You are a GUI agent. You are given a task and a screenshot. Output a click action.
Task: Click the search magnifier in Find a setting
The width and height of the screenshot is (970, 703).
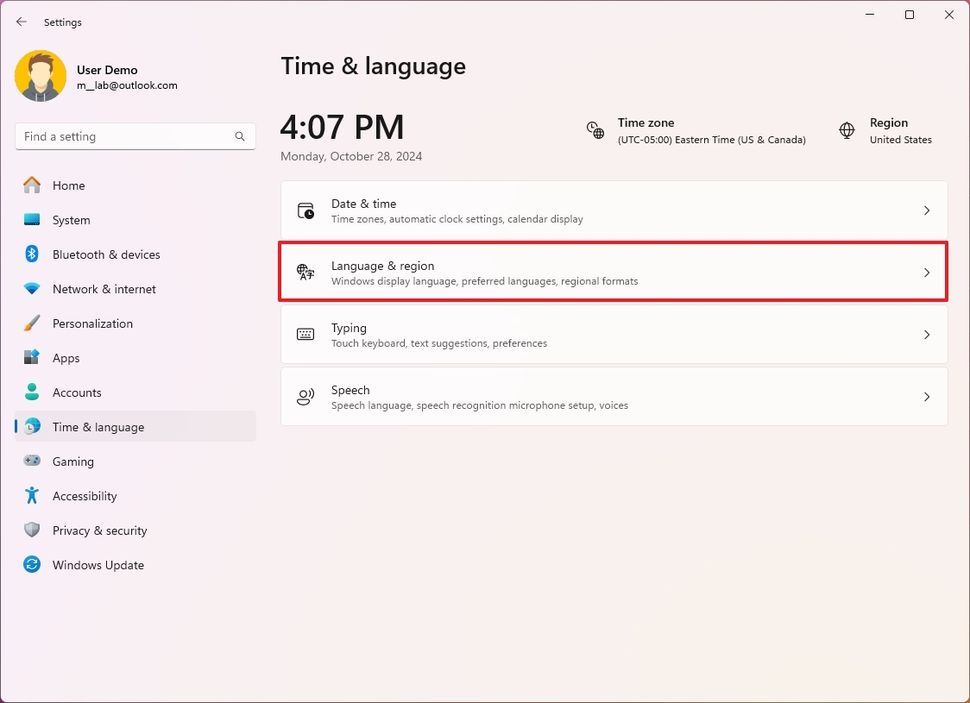[239, 136]
